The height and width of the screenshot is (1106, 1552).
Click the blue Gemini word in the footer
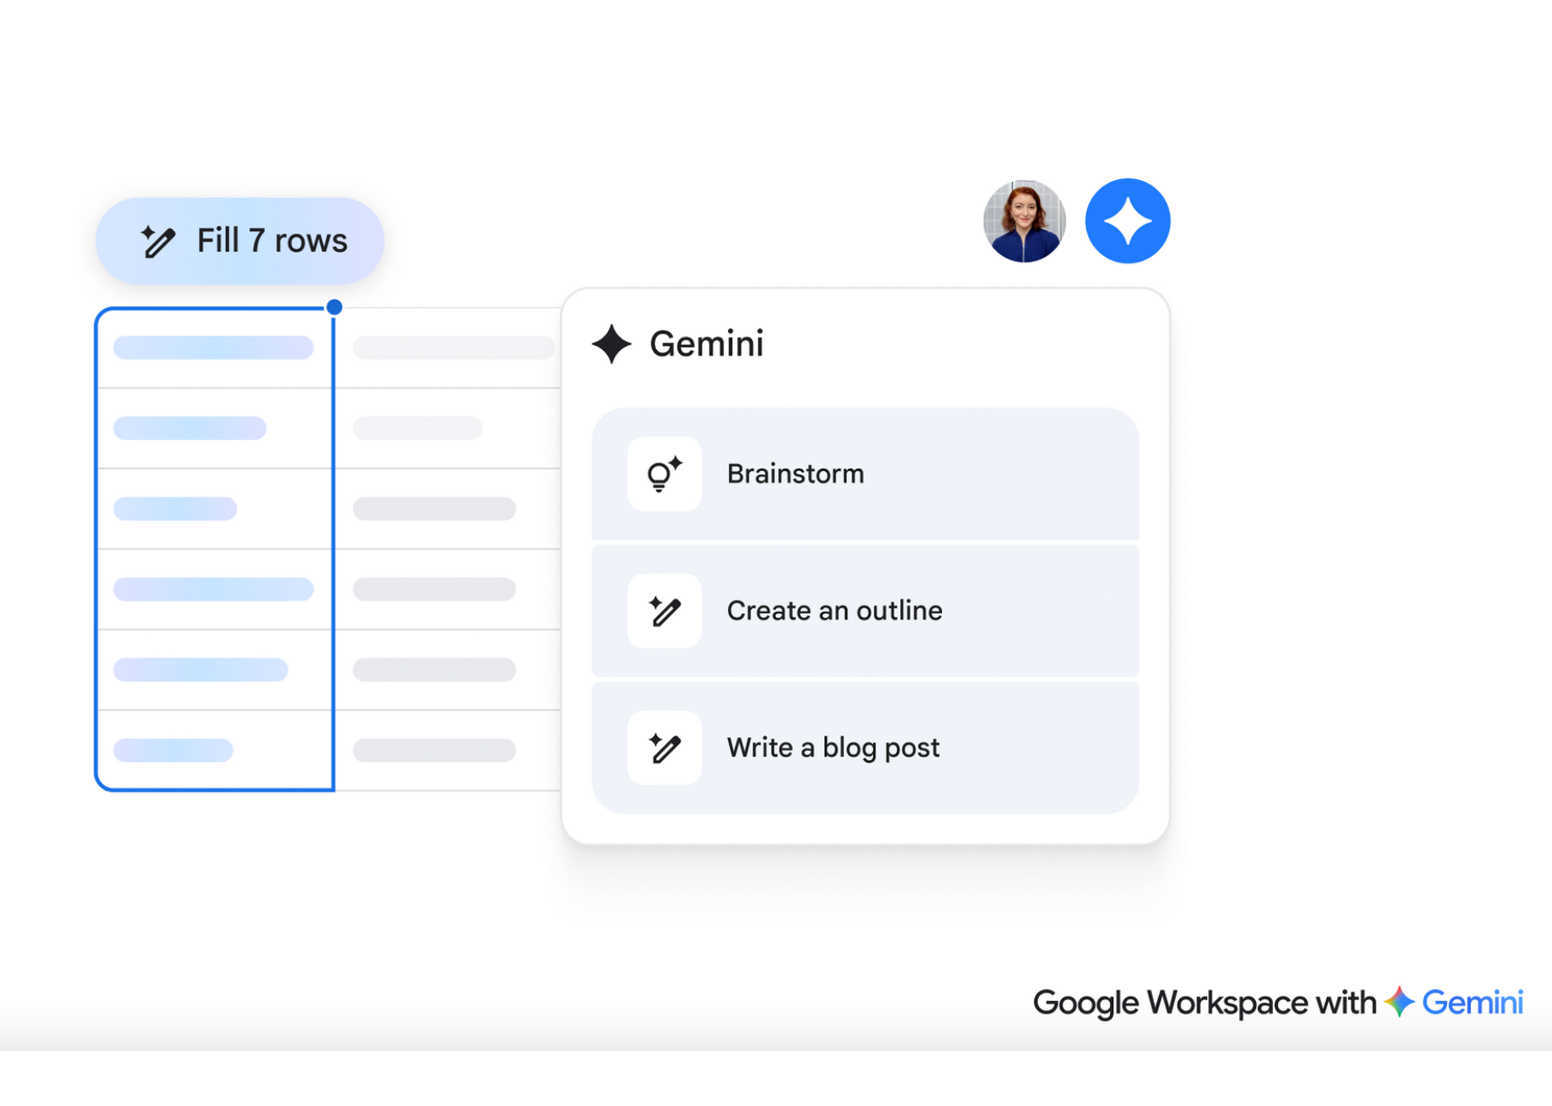tap(1472, 1002)
